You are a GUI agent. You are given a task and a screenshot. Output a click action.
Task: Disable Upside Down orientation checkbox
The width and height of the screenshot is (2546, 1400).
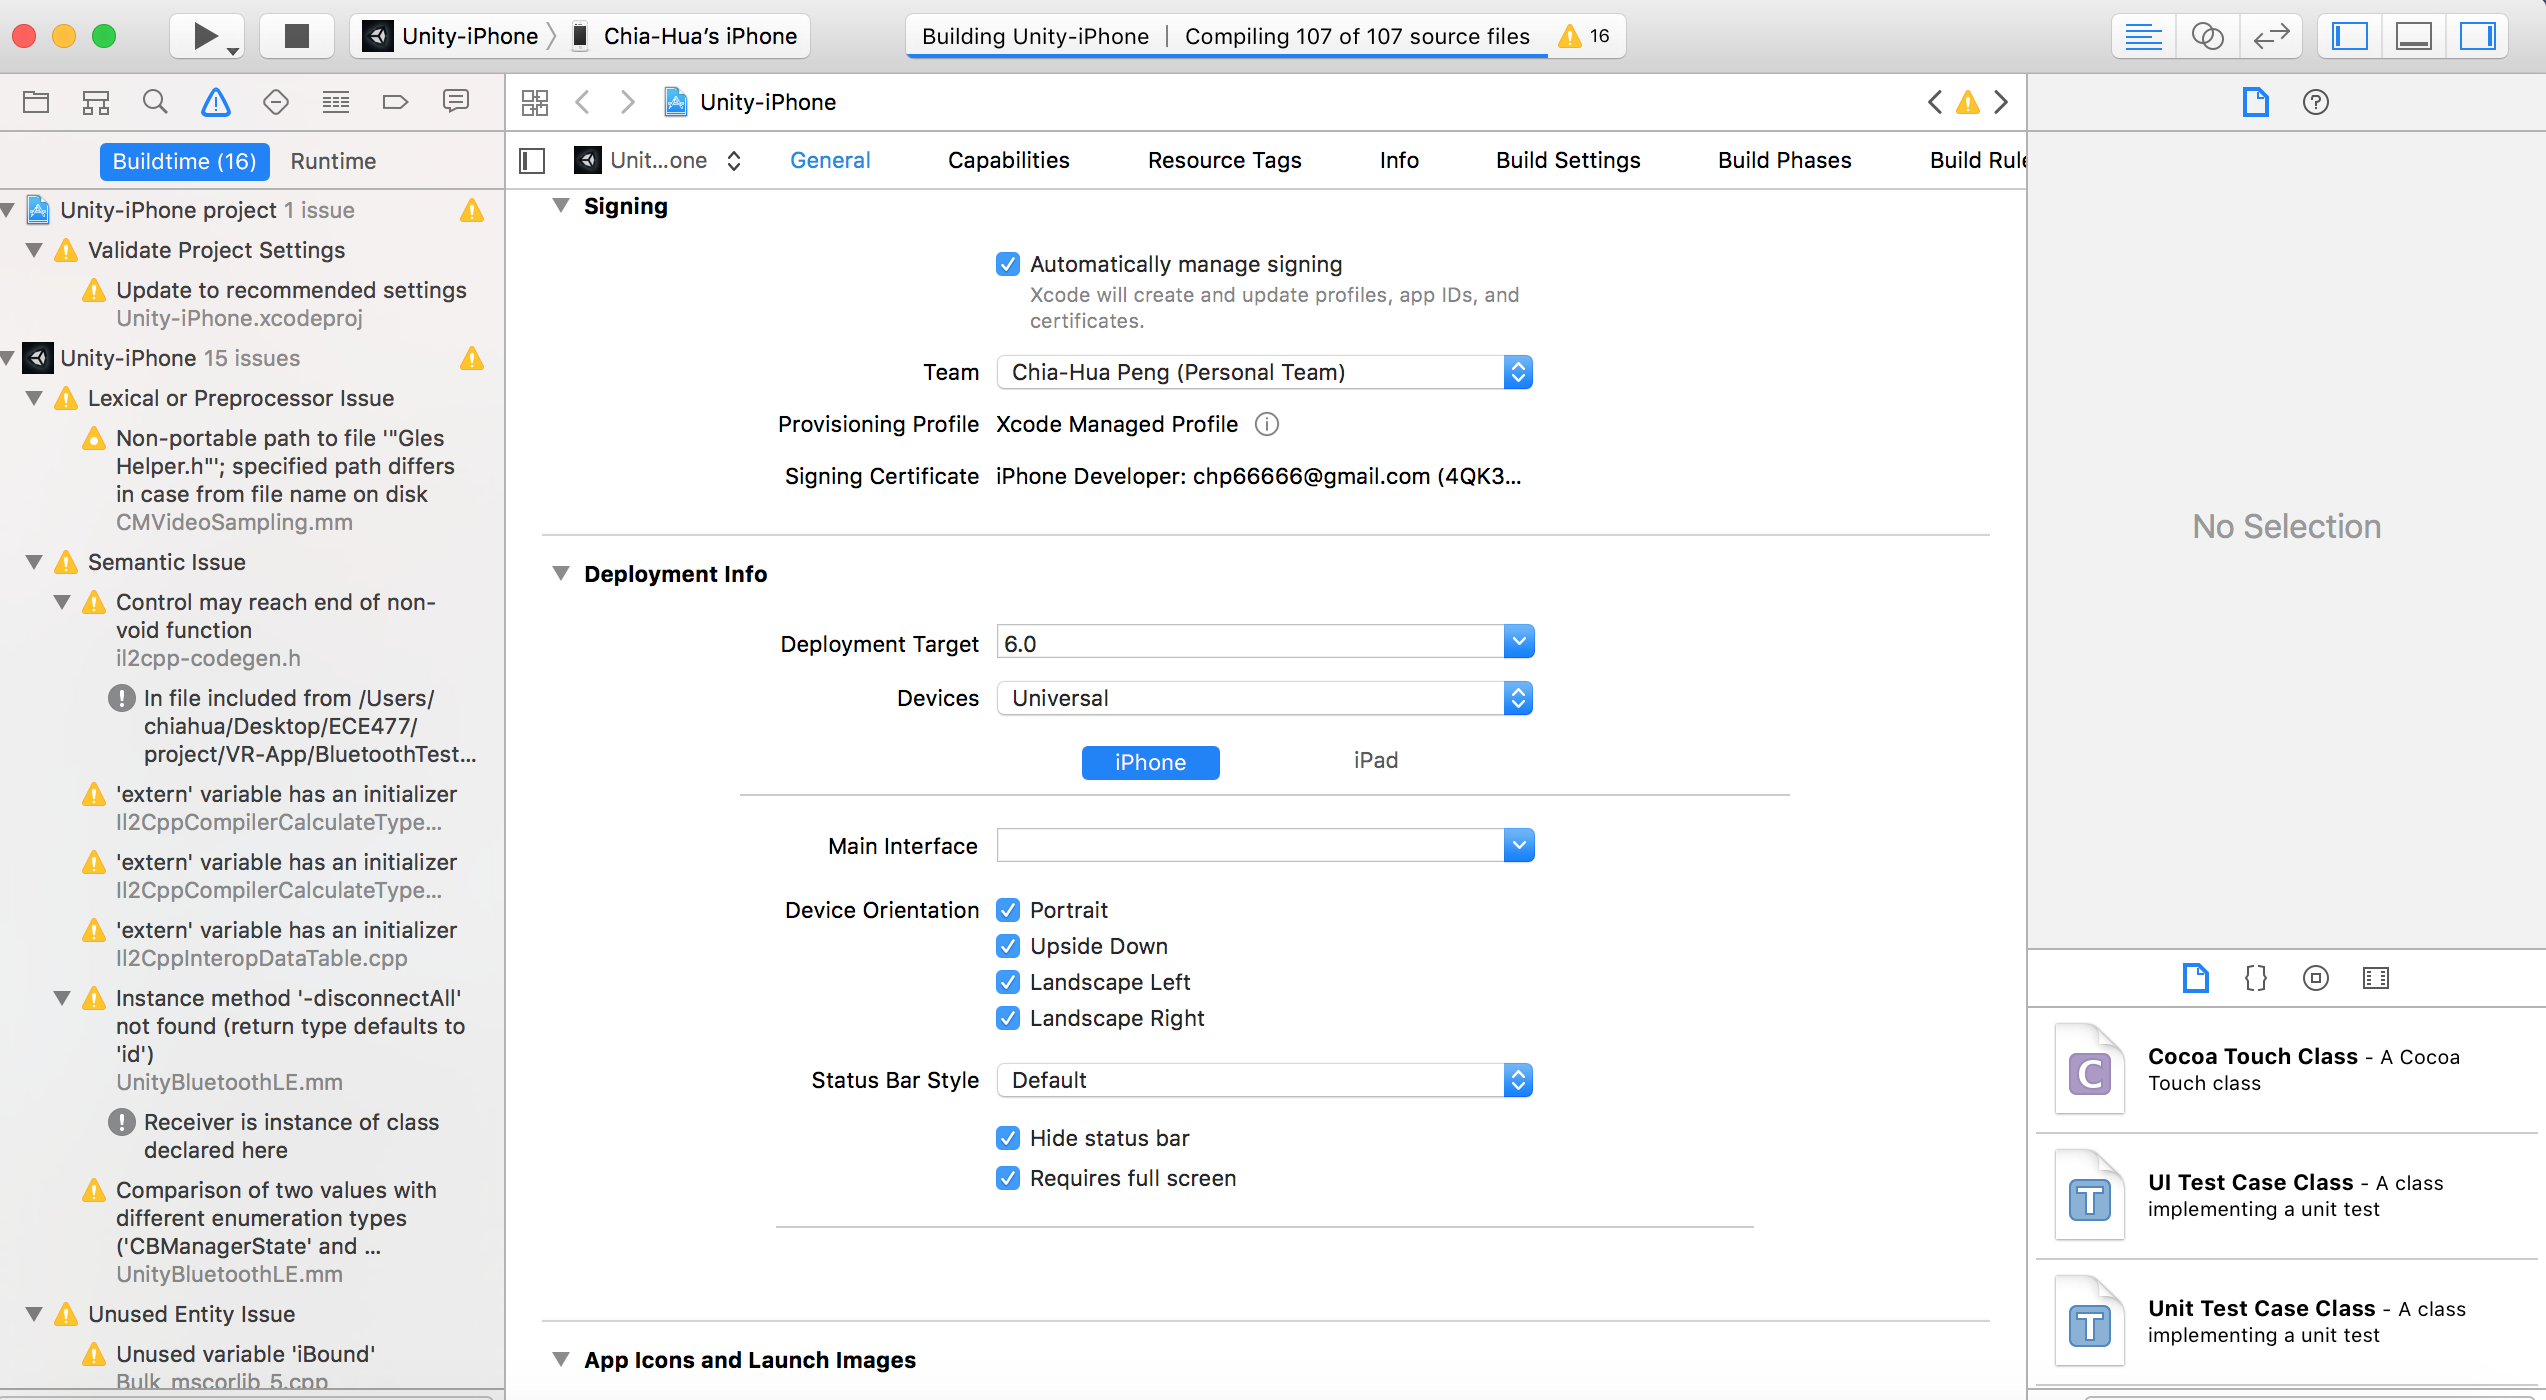point(1008,946)
